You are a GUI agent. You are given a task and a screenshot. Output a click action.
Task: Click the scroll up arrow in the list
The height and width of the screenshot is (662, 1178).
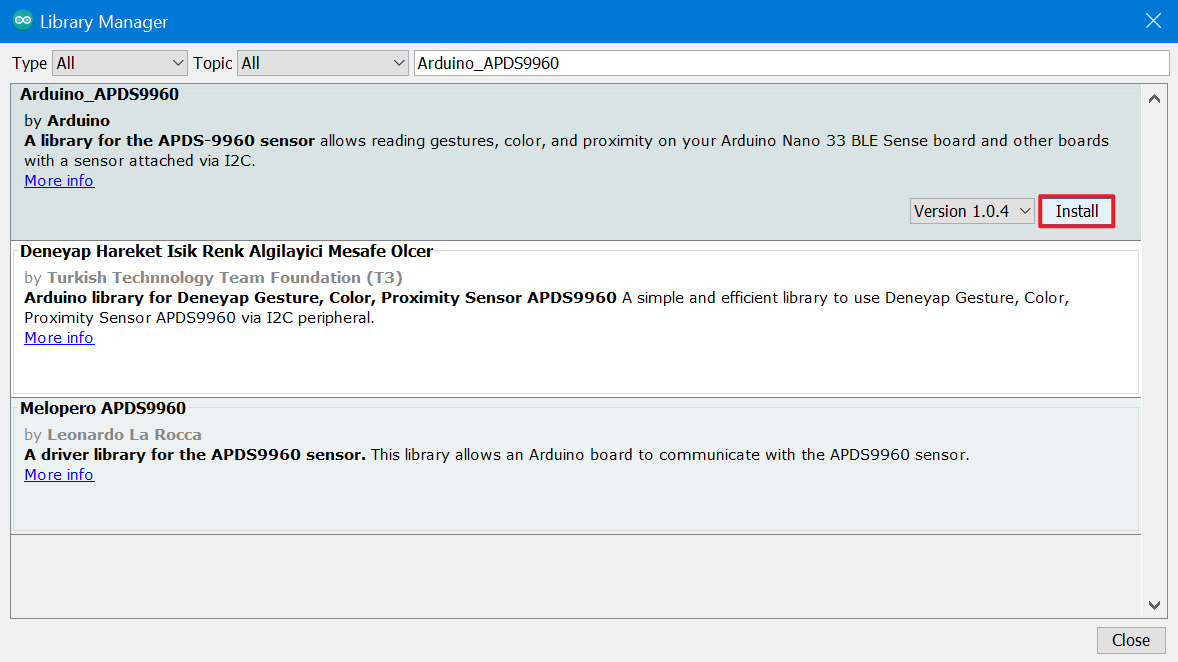(x=1155, y=99)
